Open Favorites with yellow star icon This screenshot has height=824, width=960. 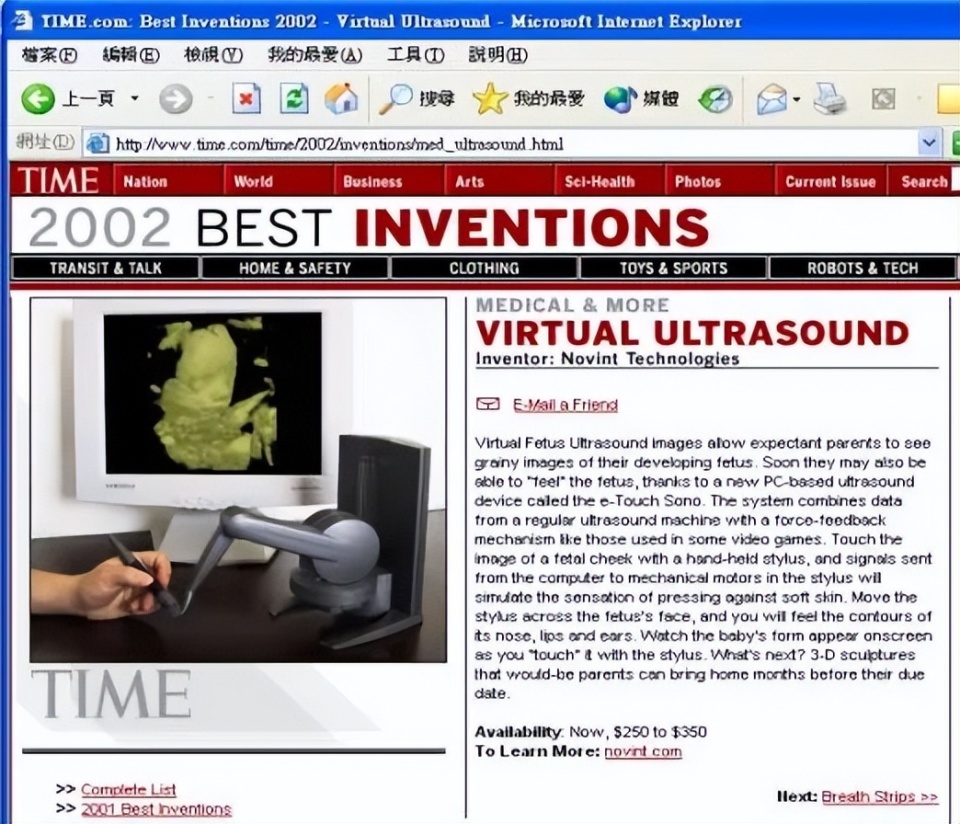click(x=490, y=99)
